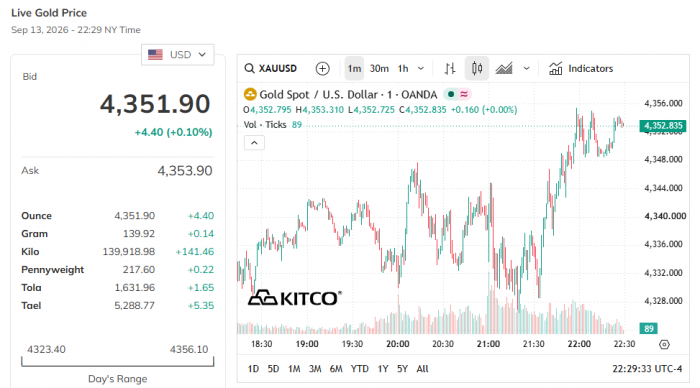Add a symbol to compare with plus icon
The width and height of the screenshot is (700, 388).
coord(322,69)
